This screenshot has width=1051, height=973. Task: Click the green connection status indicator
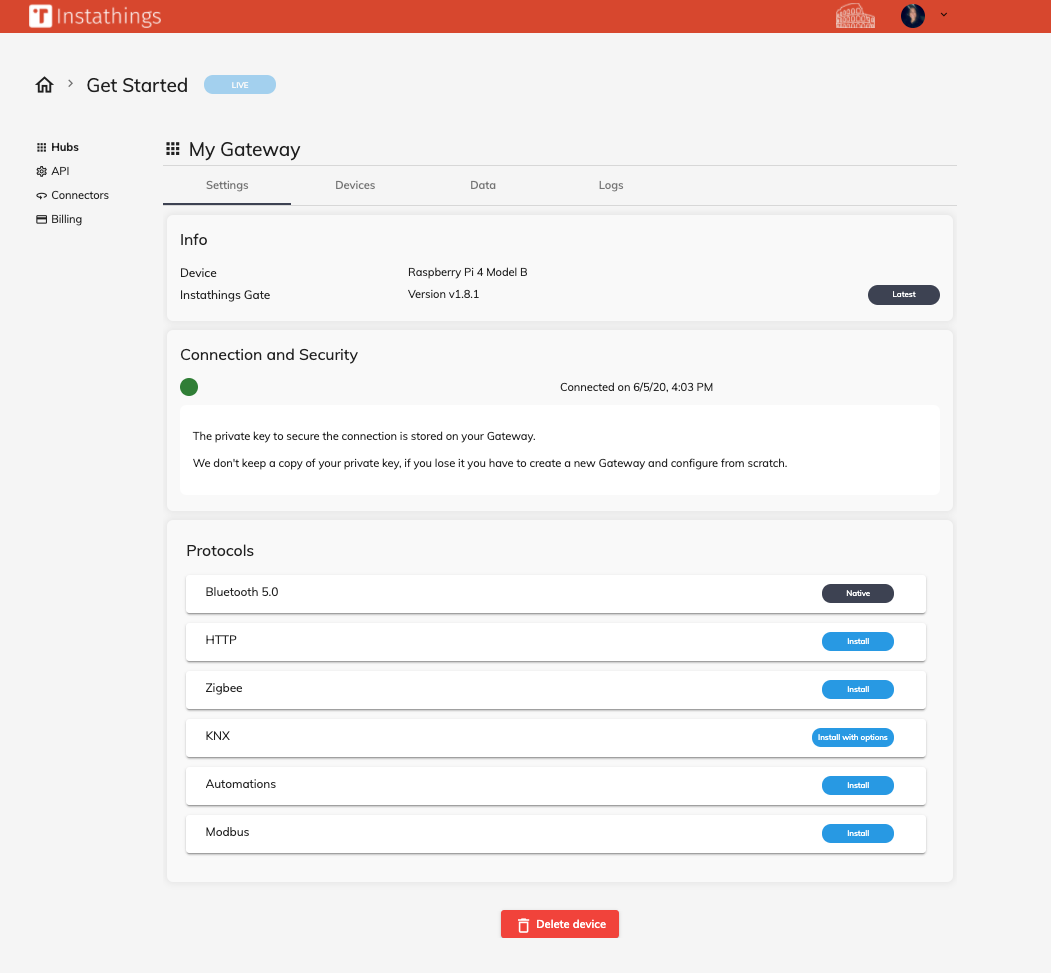[x=189, y=387]
